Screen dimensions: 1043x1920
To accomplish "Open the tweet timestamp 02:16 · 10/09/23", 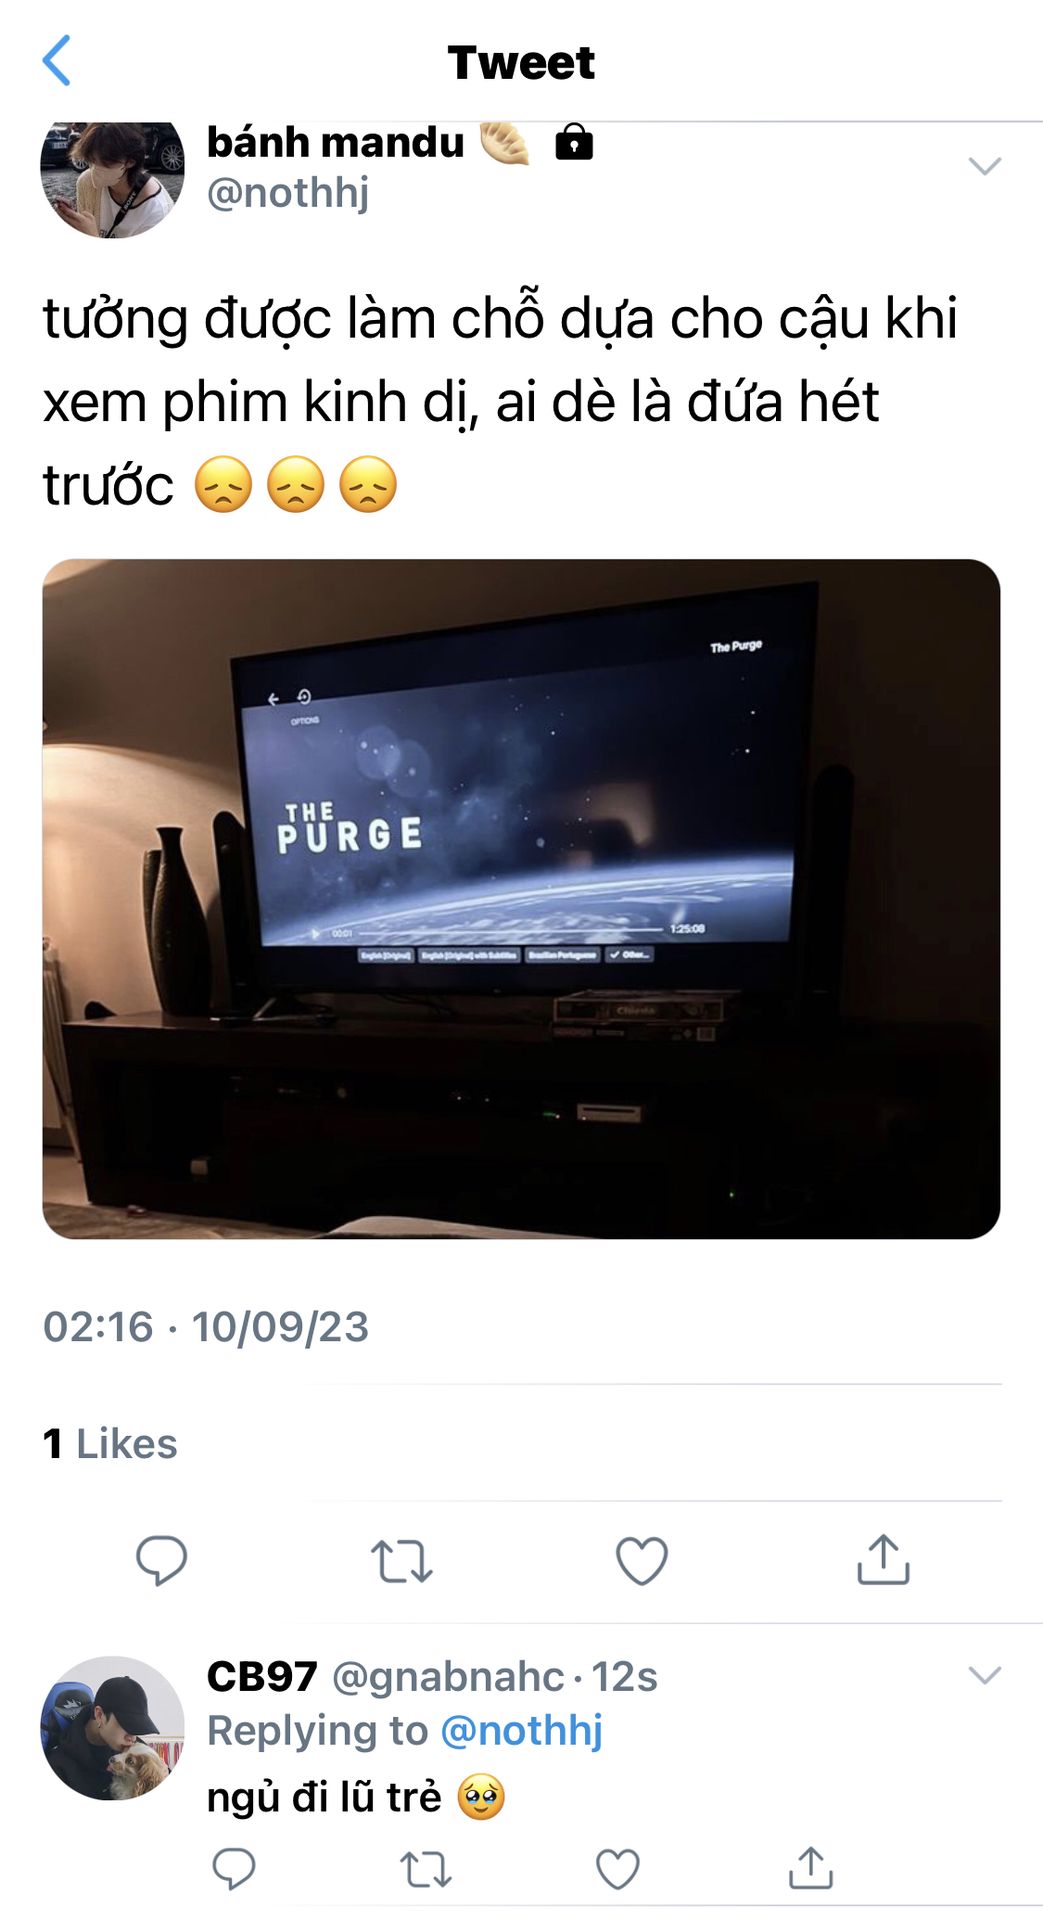I will (x=206, y=1327).
